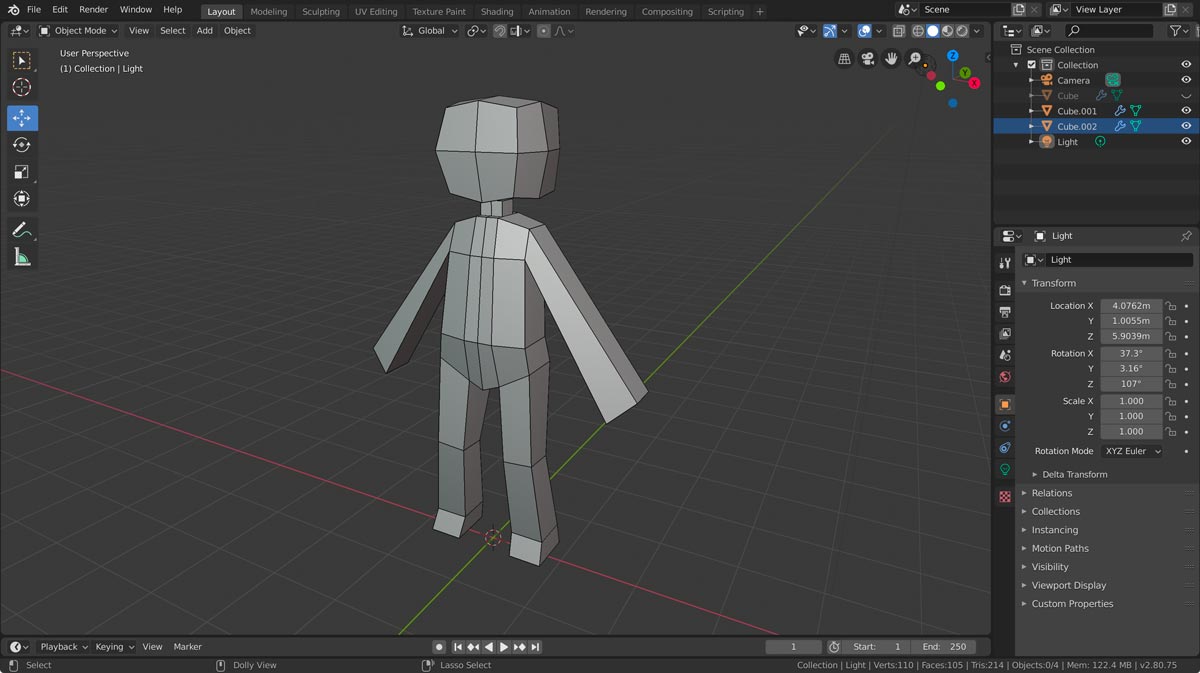Click the Keying button in timeline

(113, 647)
